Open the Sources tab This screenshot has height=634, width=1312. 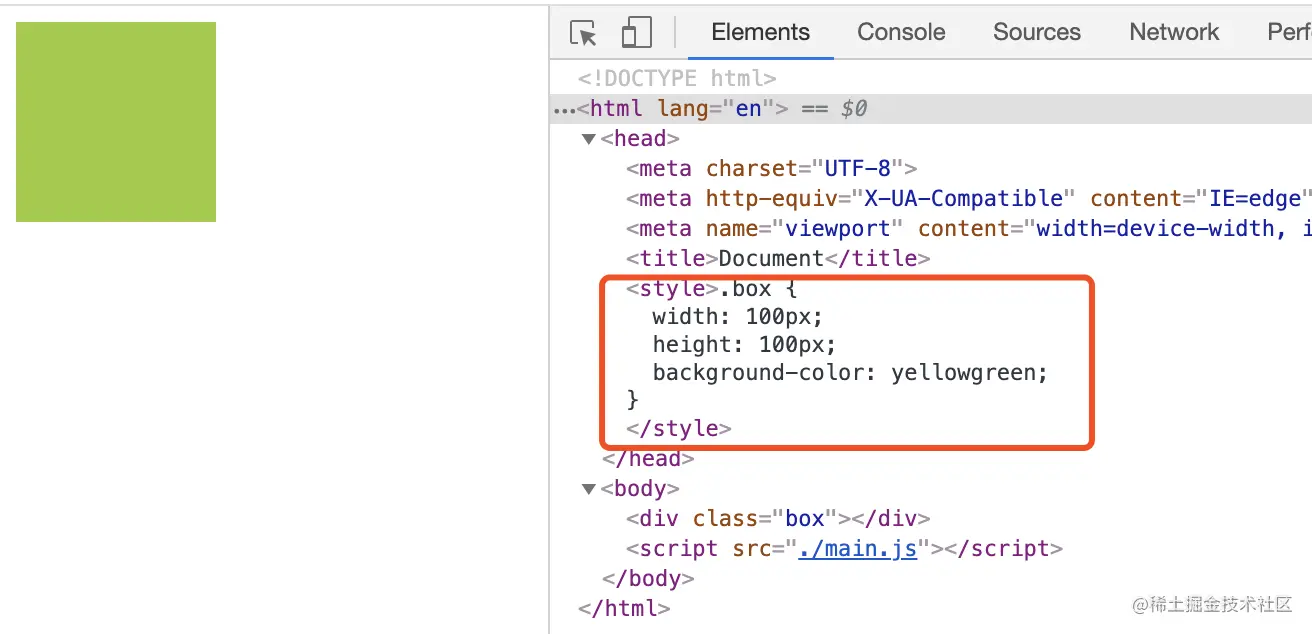[1037, 32]
